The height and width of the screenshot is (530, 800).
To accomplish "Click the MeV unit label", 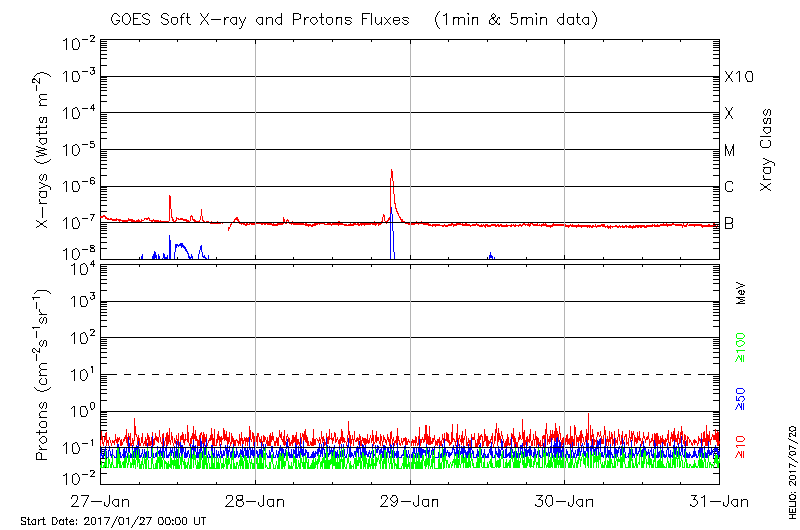I will point(742,295).
